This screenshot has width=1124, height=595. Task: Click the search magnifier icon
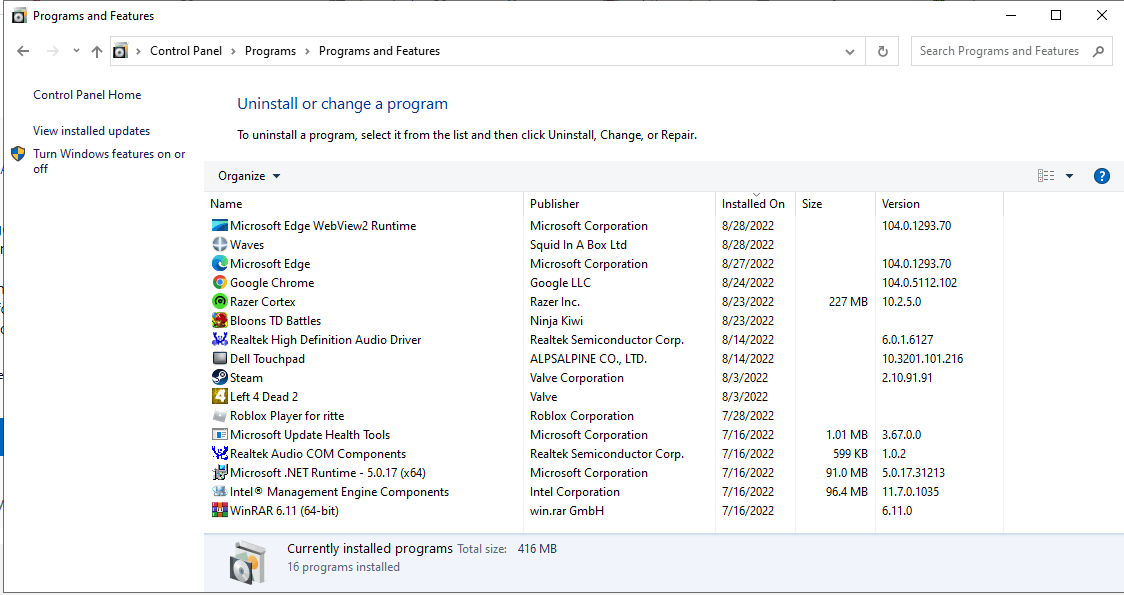(1097, 51)
